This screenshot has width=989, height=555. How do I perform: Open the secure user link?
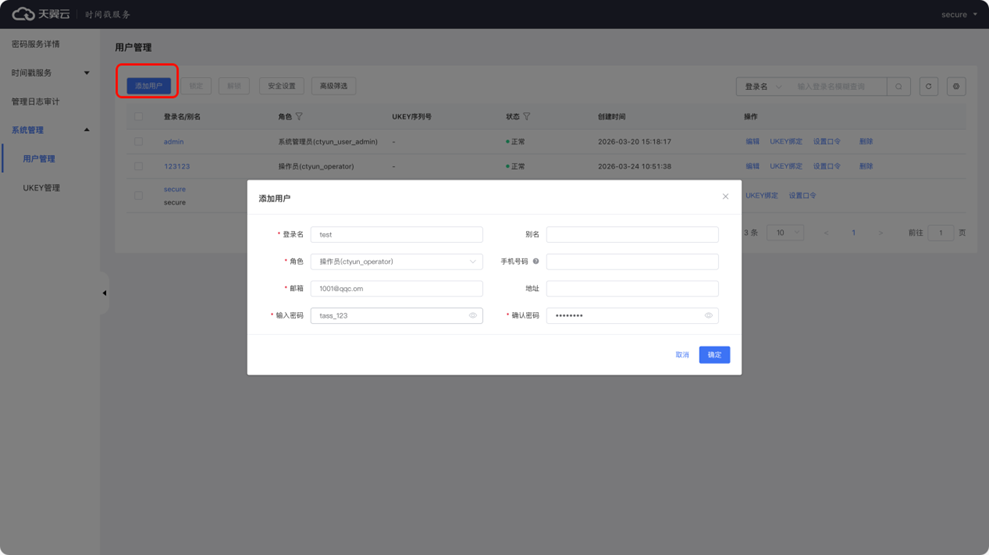[x=175, y=189]
